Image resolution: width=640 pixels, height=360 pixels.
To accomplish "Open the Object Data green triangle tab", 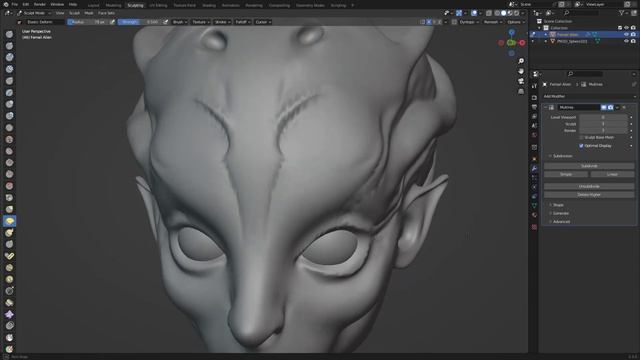I will (534, 206).
